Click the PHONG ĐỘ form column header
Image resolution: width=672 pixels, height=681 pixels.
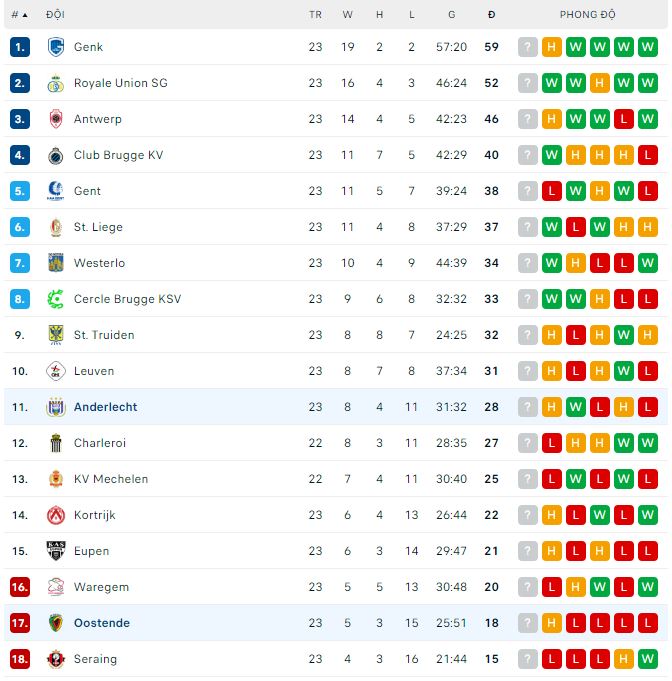pos(588,15)
